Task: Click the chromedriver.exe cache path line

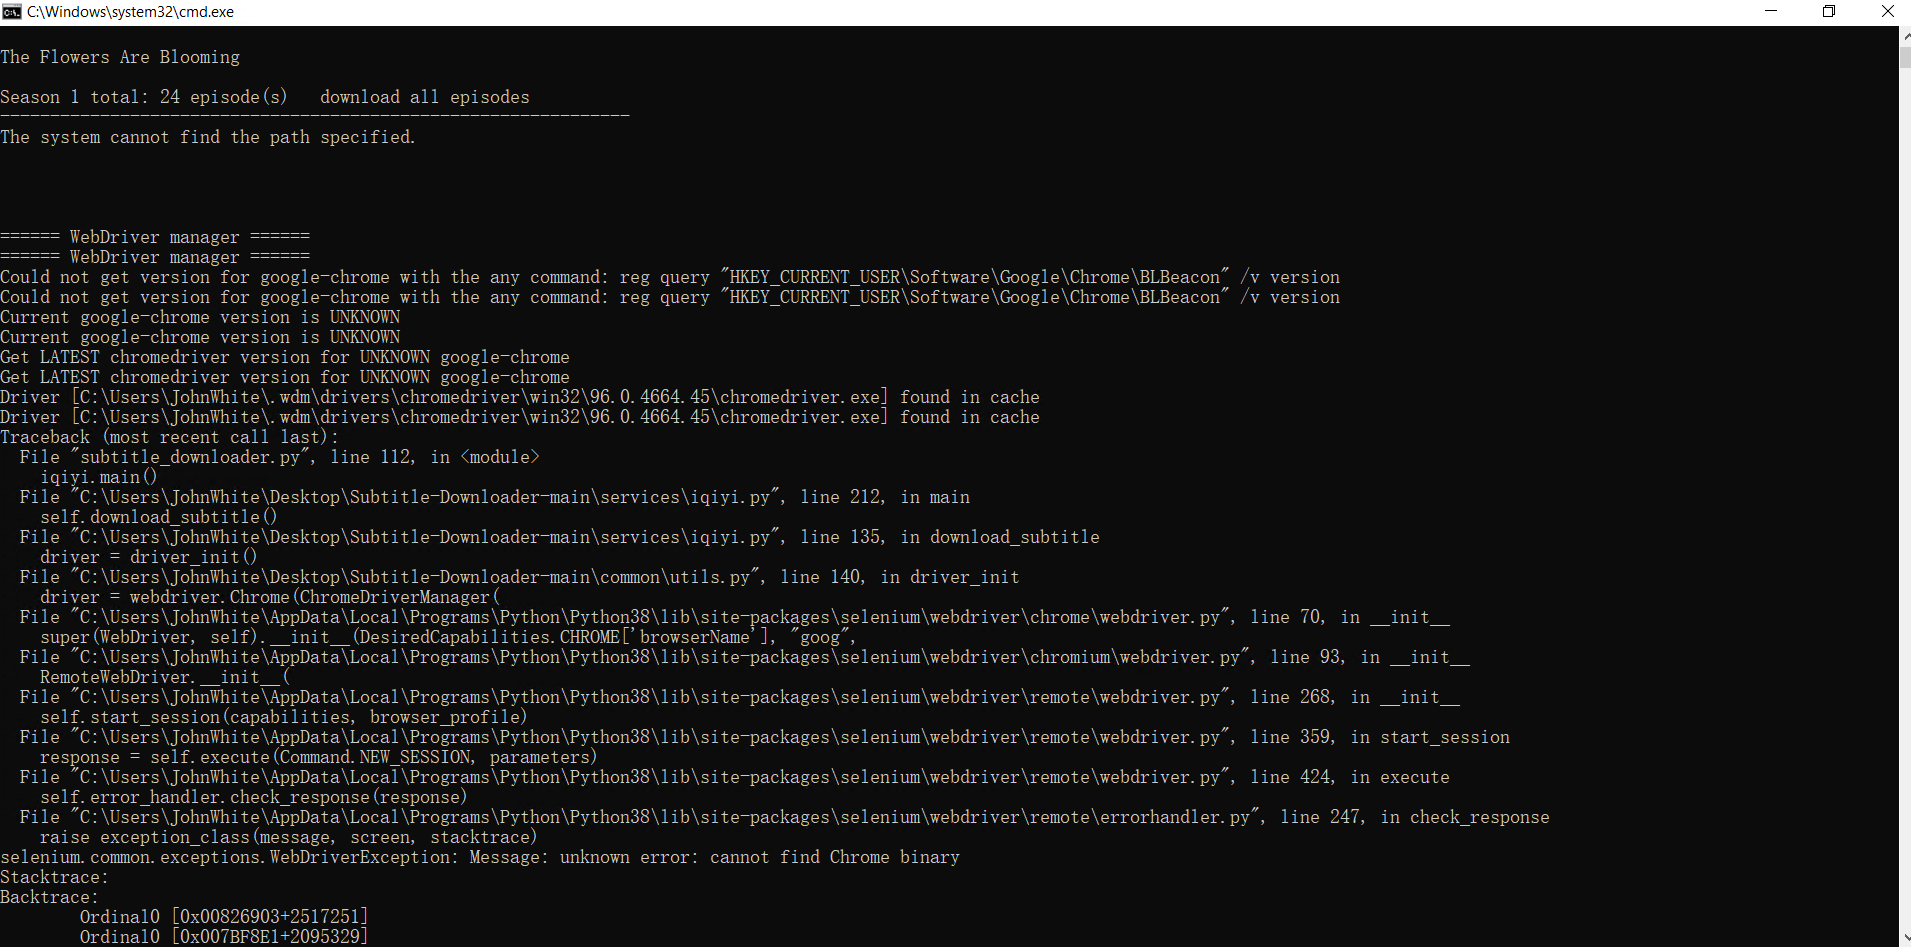Action: 520,397
